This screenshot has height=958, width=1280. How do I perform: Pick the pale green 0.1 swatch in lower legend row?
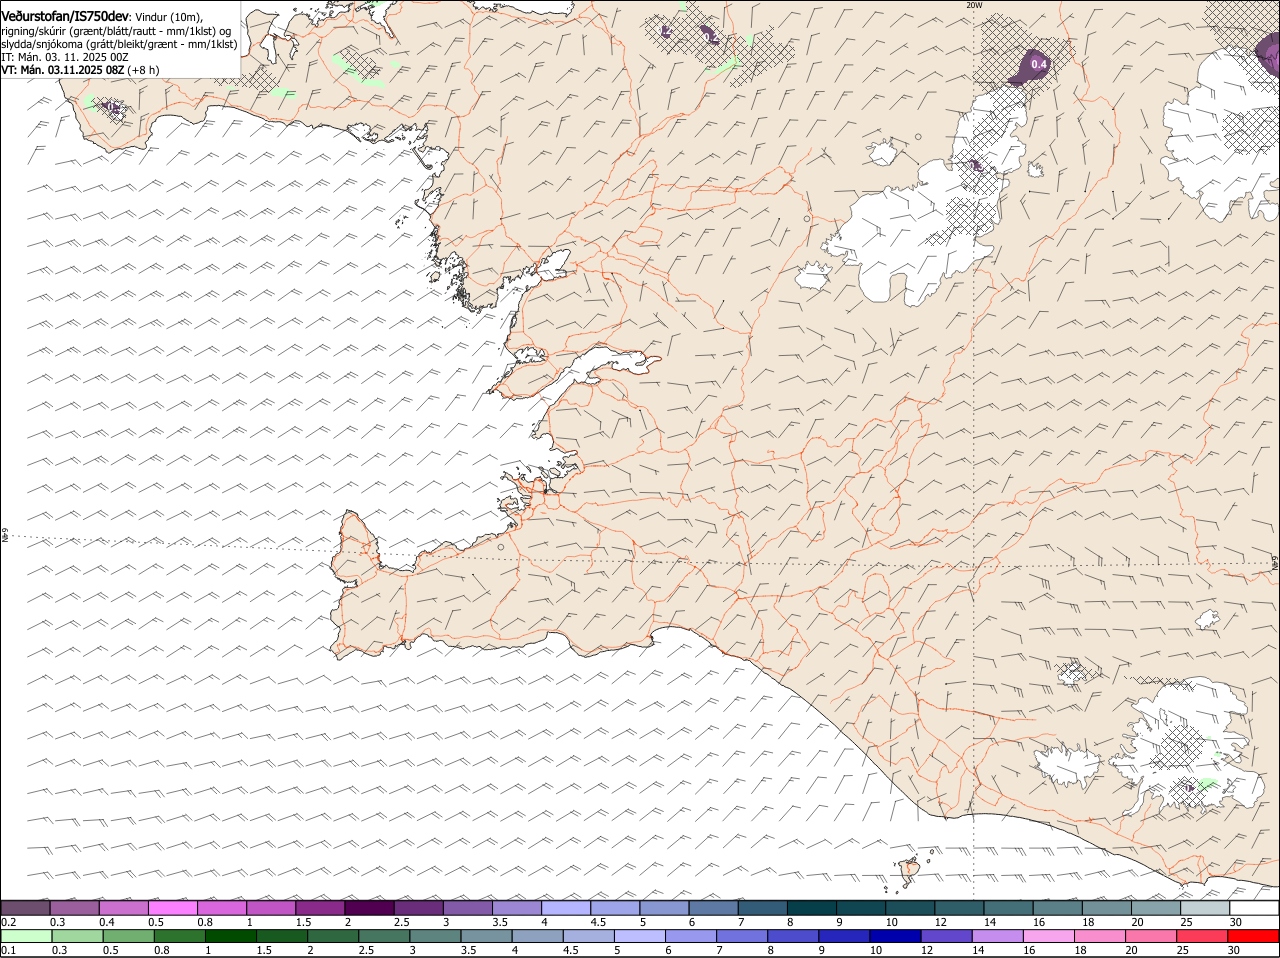coord(26,936)
